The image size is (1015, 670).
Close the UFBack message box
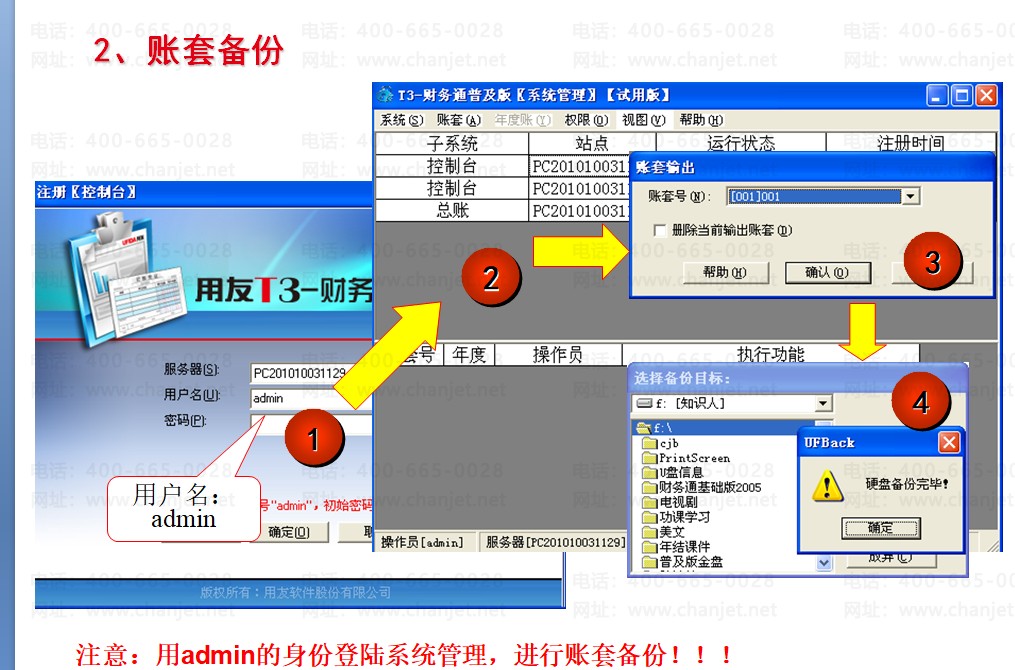[x=949, y=443]
